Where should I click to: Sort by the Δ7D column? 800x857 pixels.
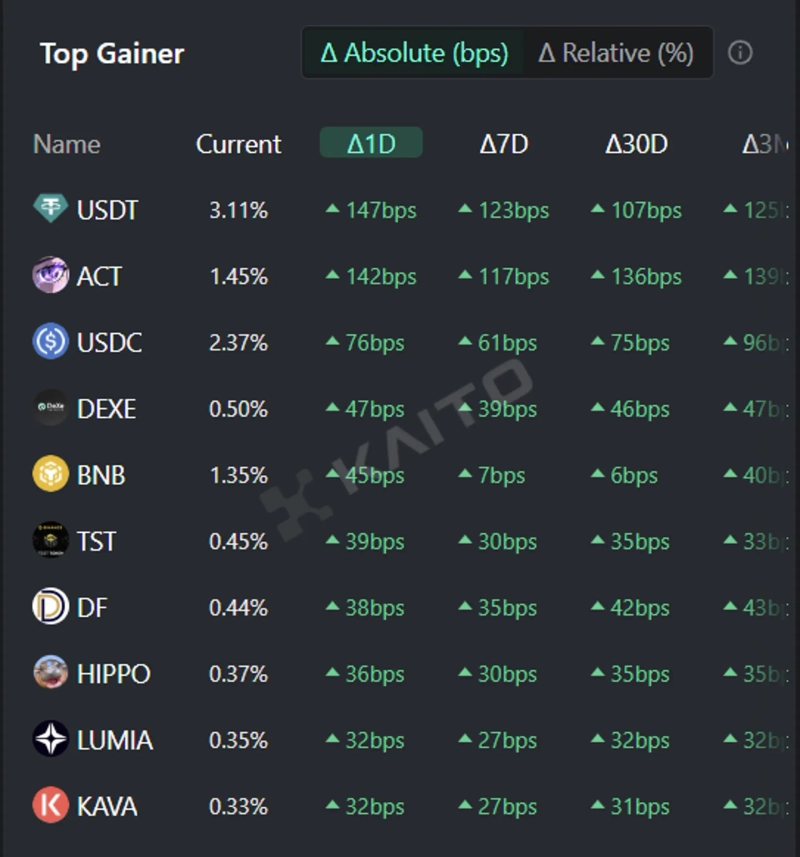click(x=503, y=144)
